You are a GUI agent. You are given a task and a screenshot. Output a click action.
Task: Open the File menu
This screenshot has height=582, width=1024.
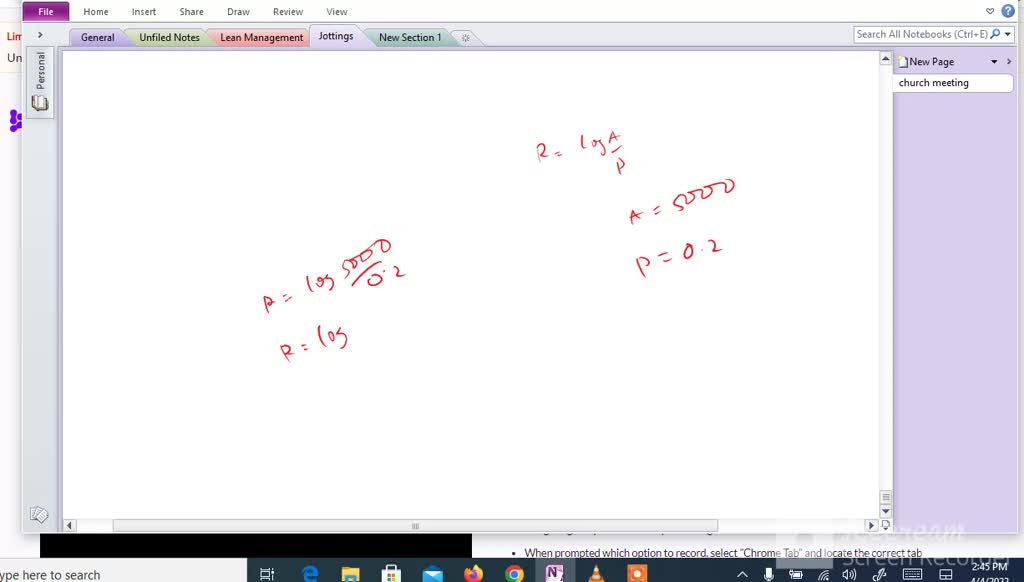(x=45, y=11)
